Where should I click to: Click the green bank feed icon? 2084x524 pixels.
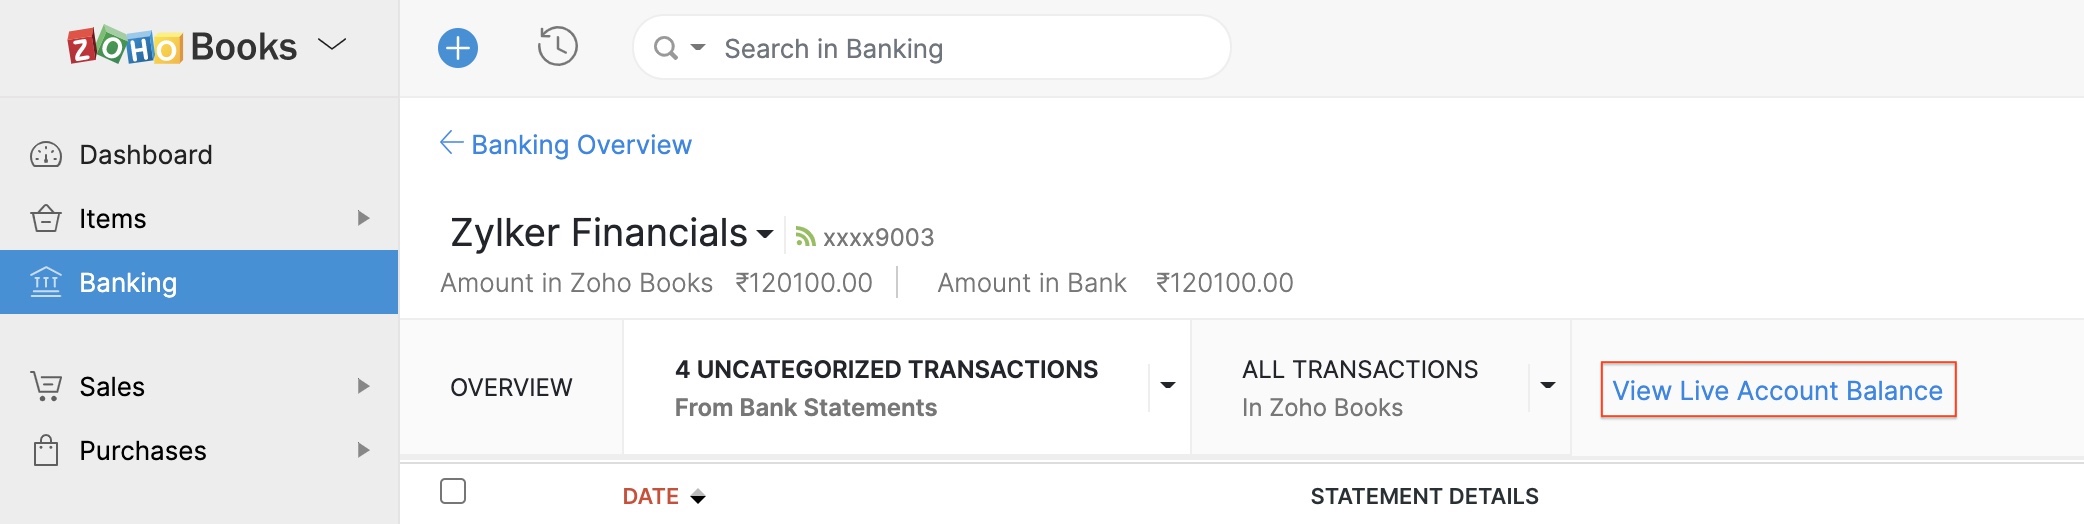(x=805, y=237)
